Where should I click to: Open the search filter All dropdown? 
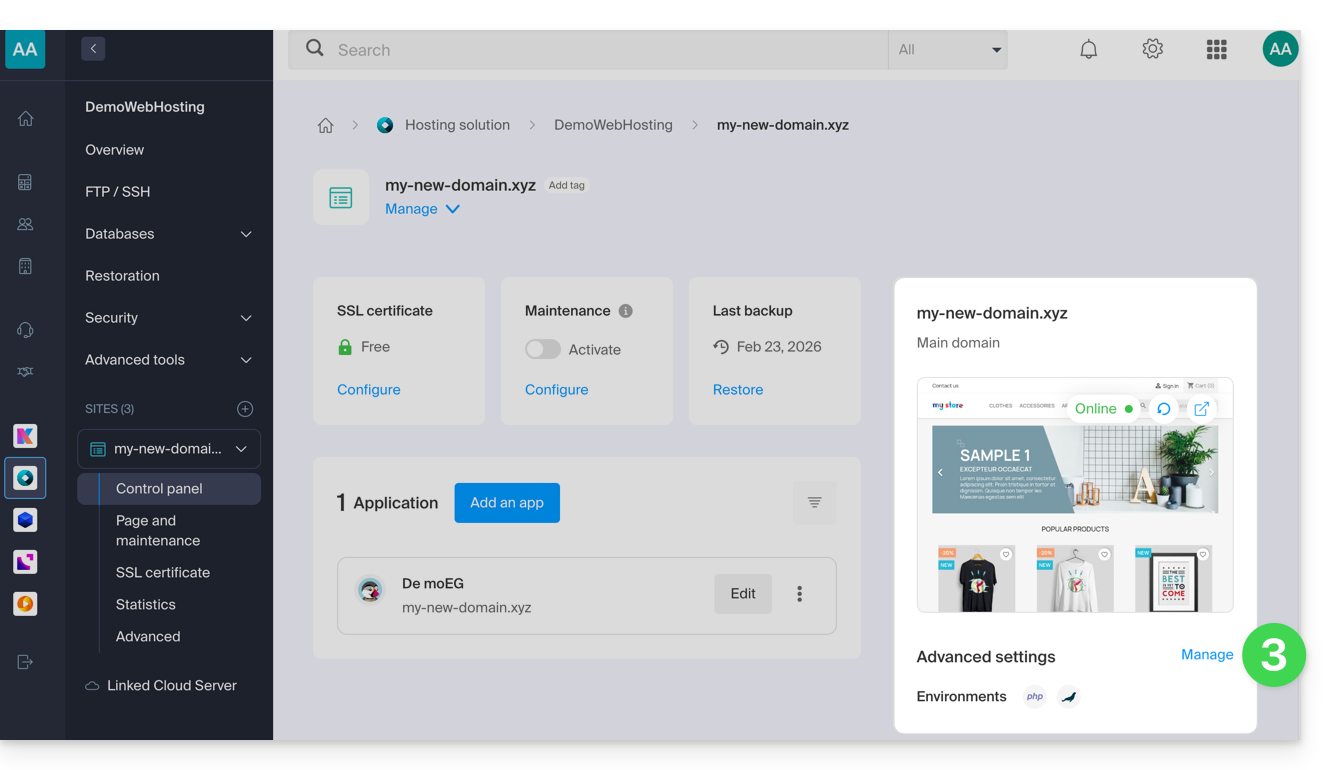[947, 49]
